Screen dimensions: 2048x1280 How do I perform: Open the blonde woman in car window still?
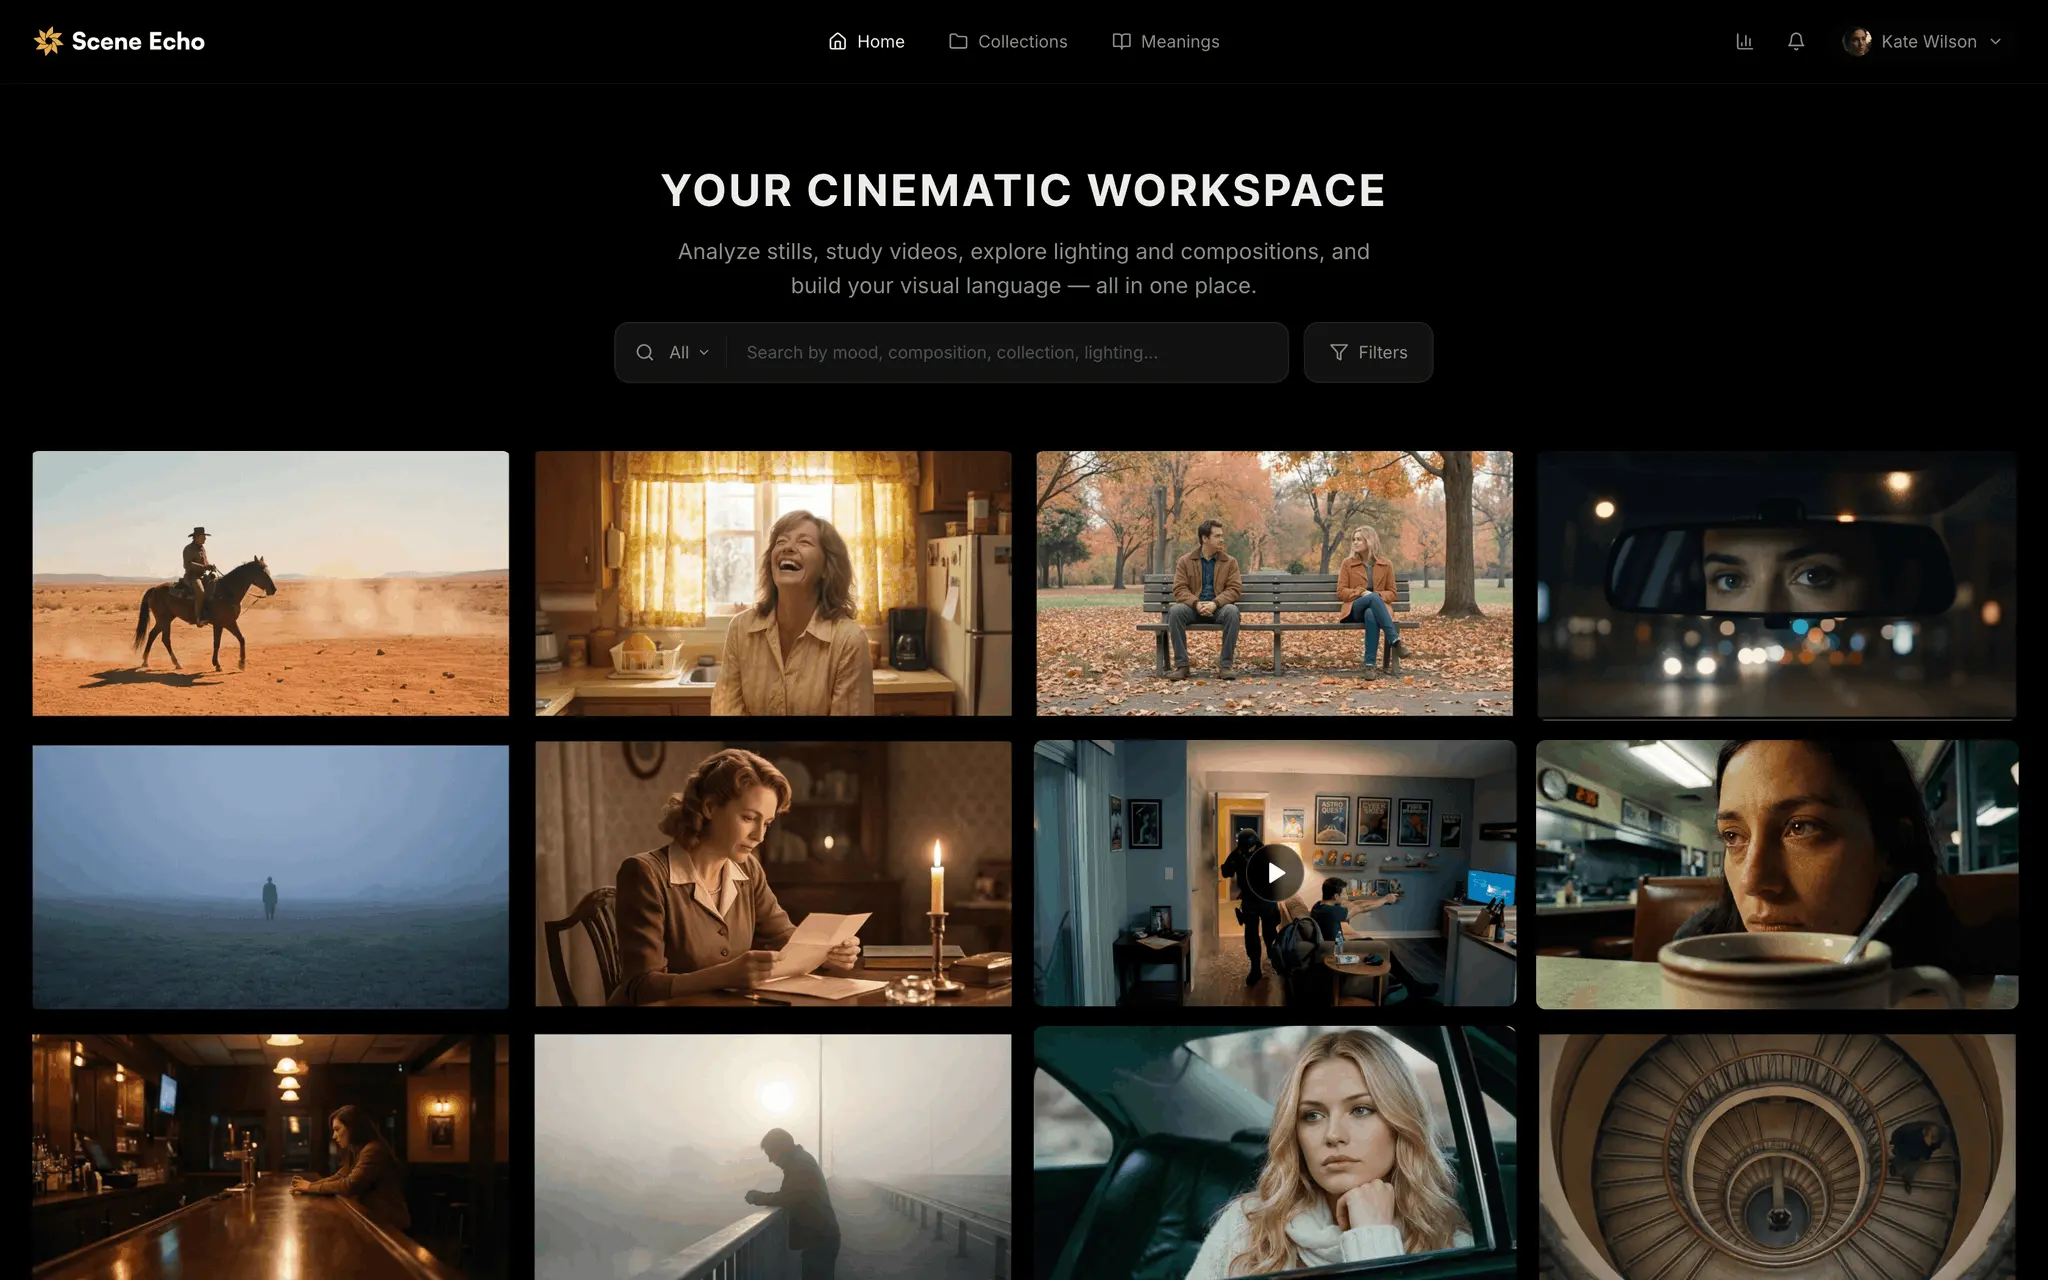1275,1153
